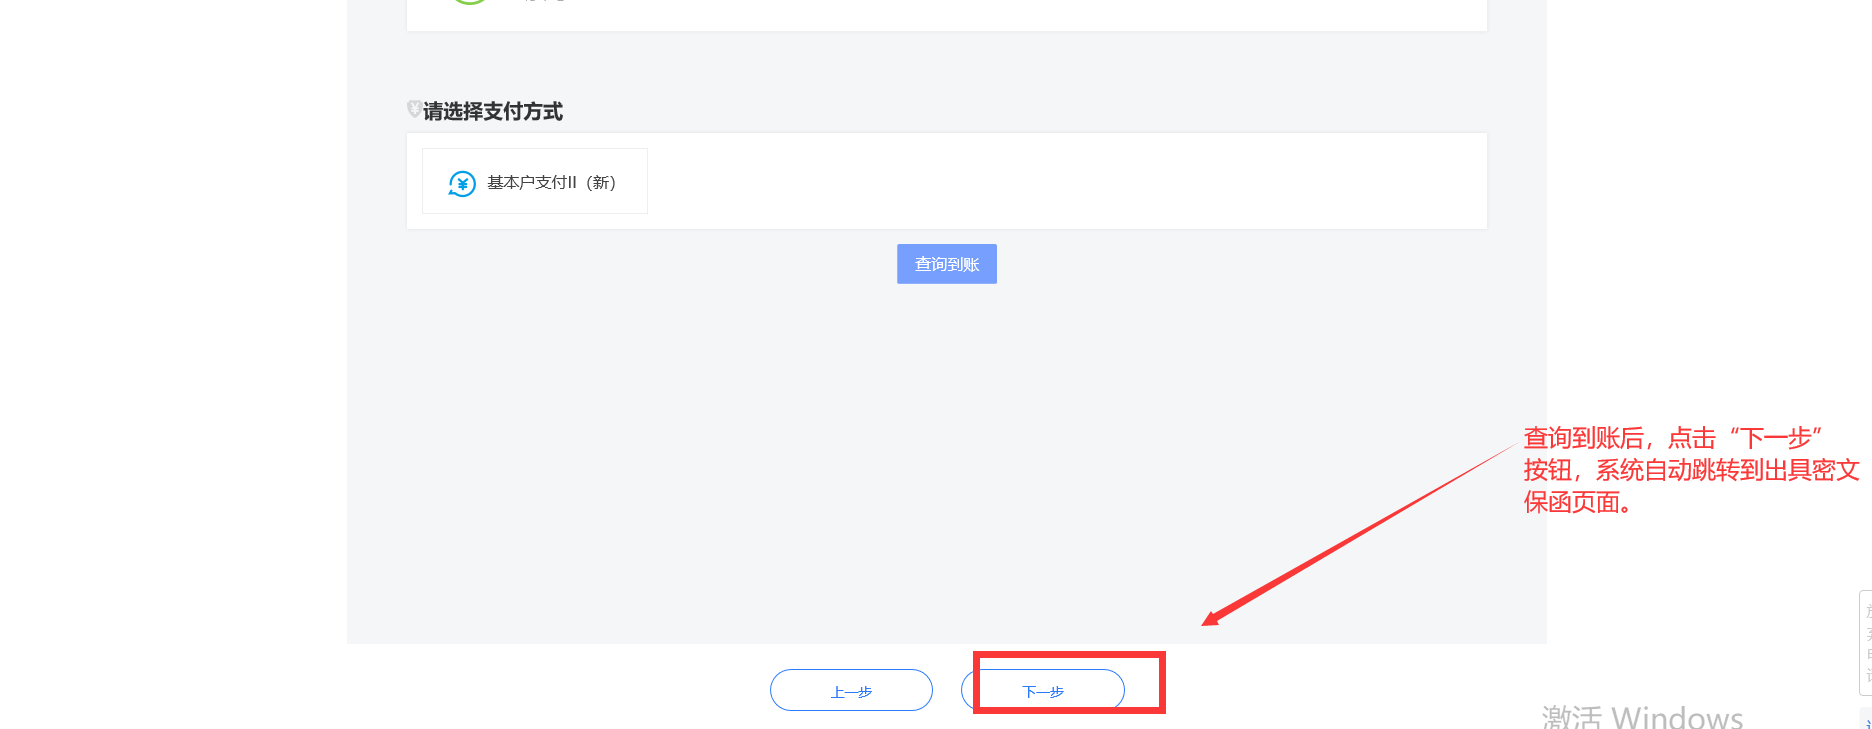Proceed with the 下一步 button
The width and height of the screenshot is (1872, 729).
[1043, 691]
